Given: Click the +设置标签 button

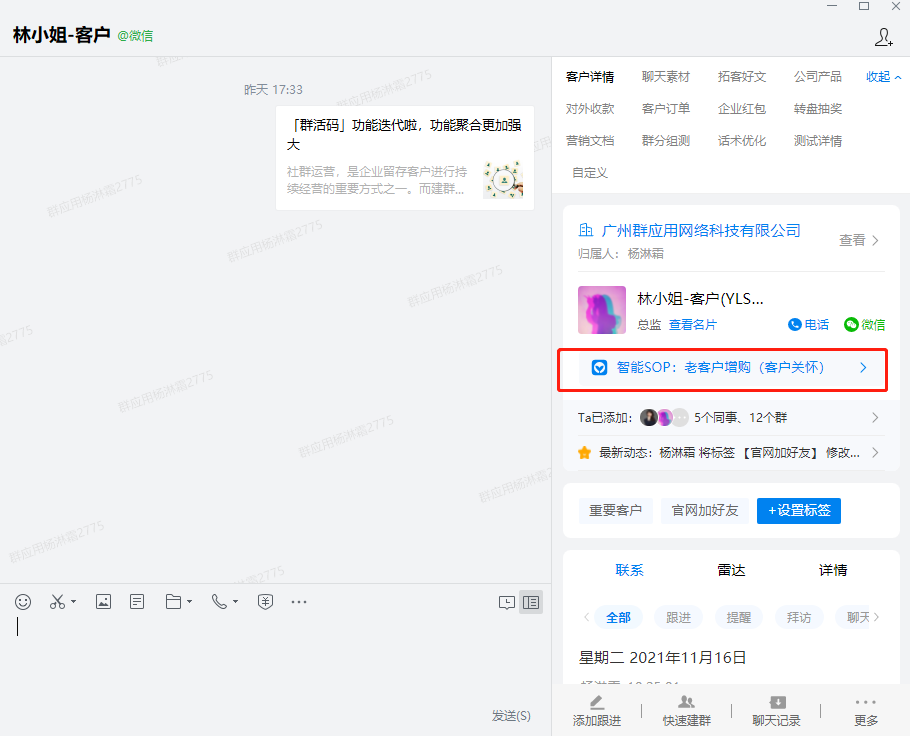Looking at the screenshot, I should [x=798, y=510].
